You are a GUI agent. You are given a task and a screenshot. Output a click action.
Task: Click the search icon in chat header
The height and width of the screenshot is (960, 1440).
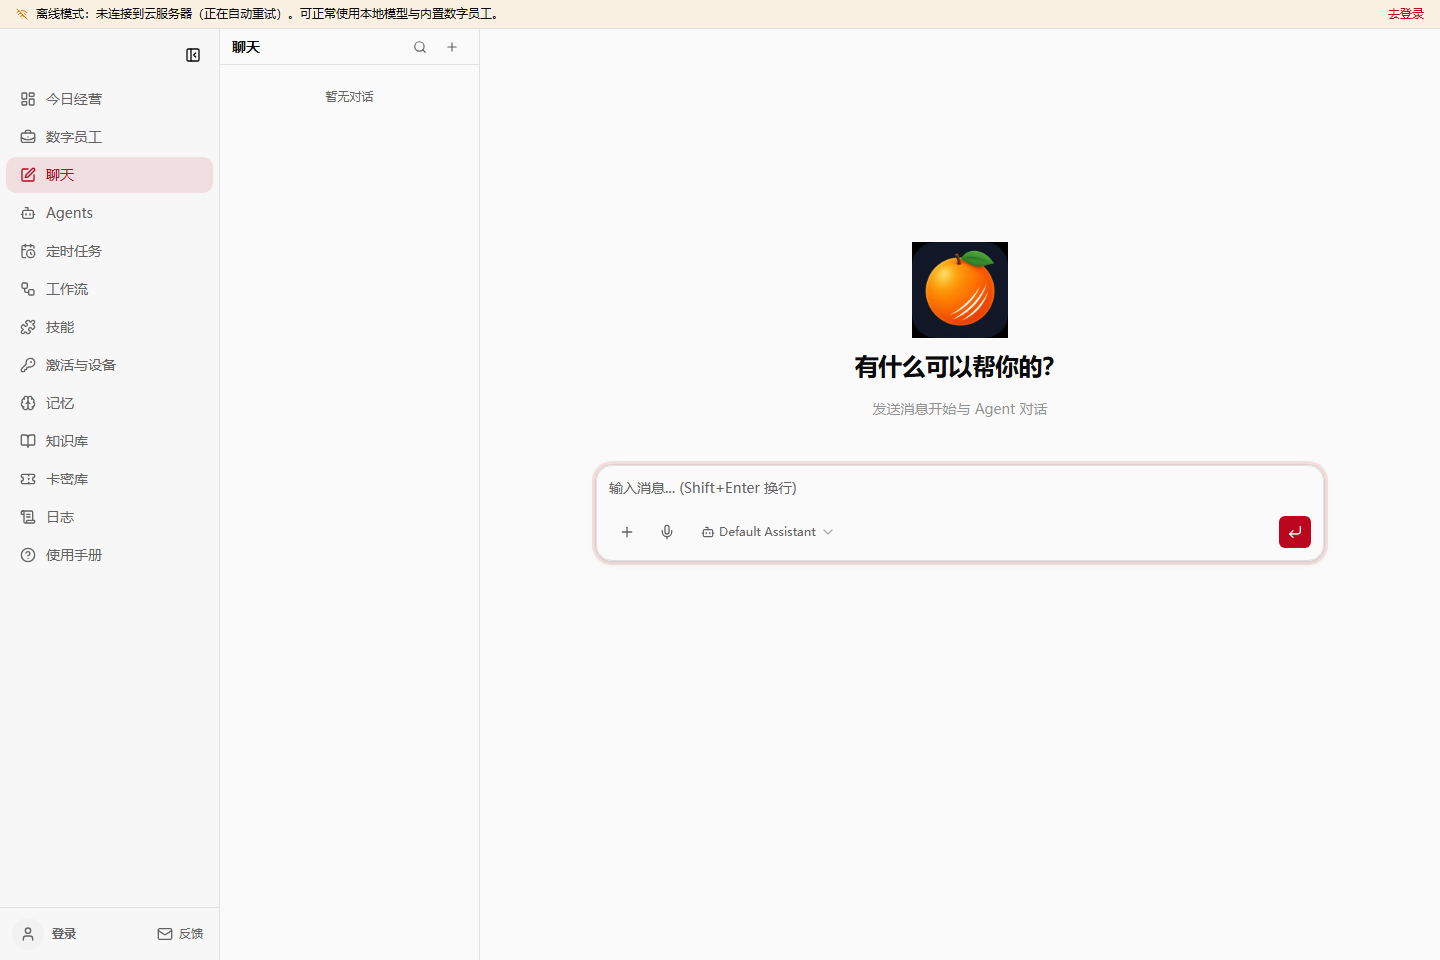click(420, 47)
